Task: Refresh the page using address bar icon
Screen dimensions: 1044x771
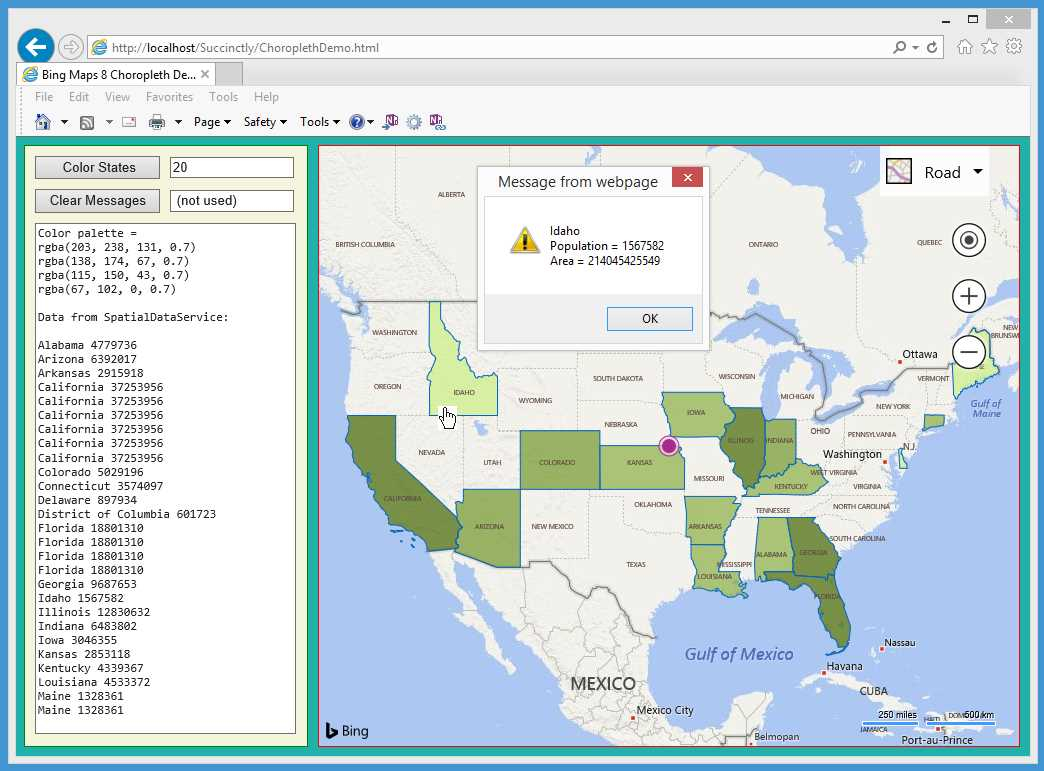Action: 932,47
